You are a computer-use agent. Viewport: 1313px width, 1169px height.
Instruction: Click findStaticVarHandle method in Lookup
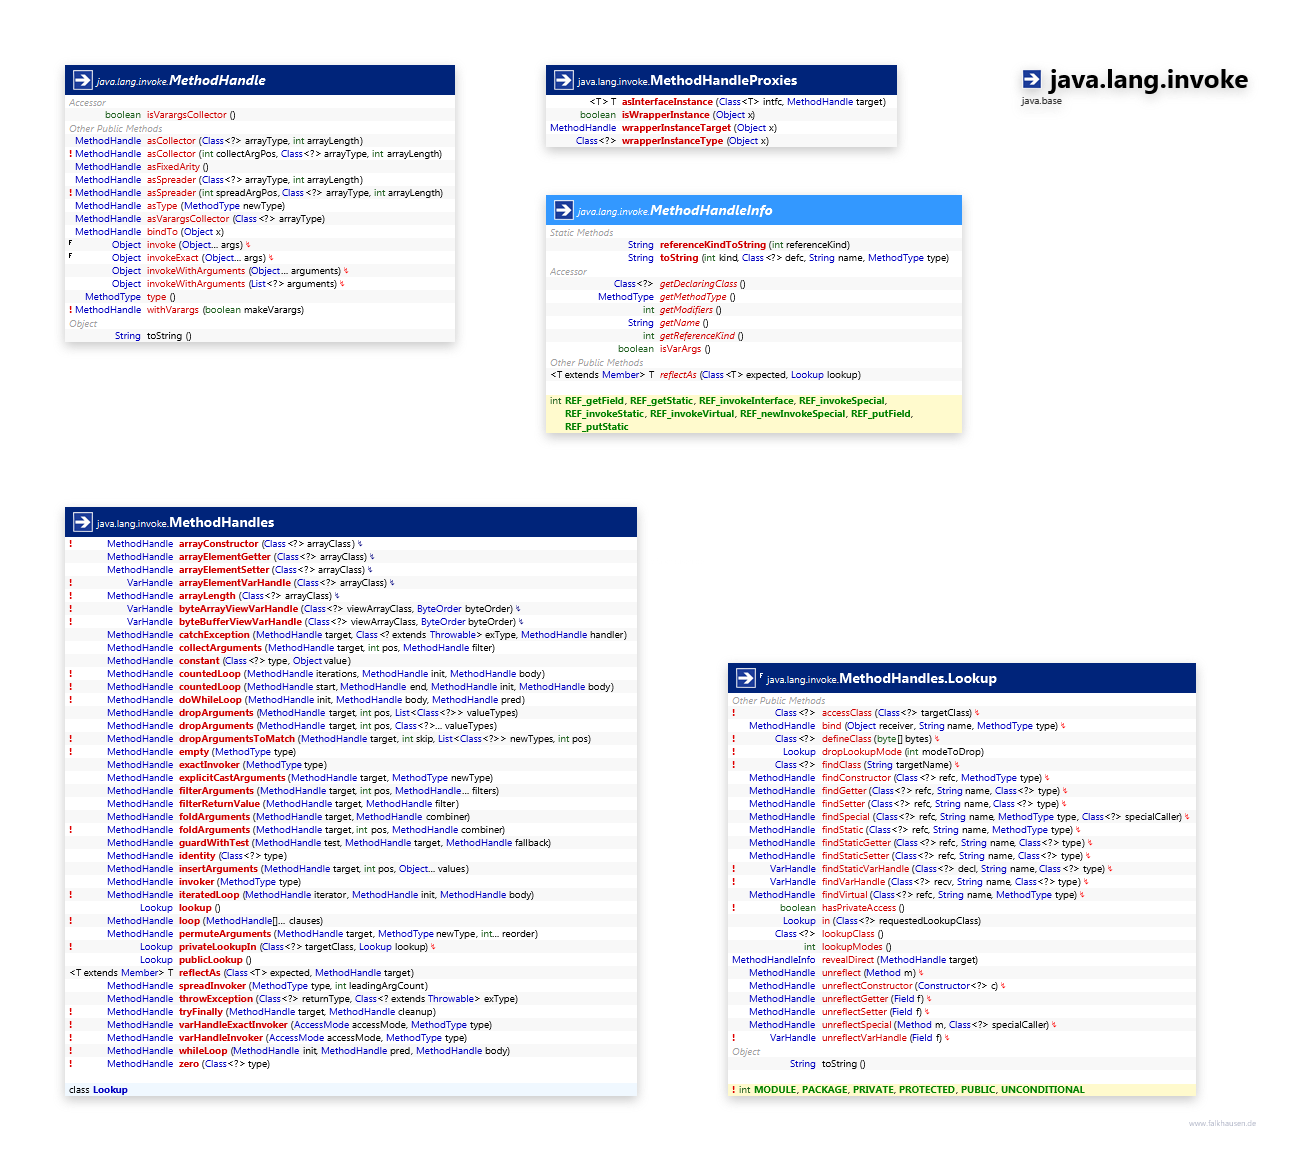point(865,869)
